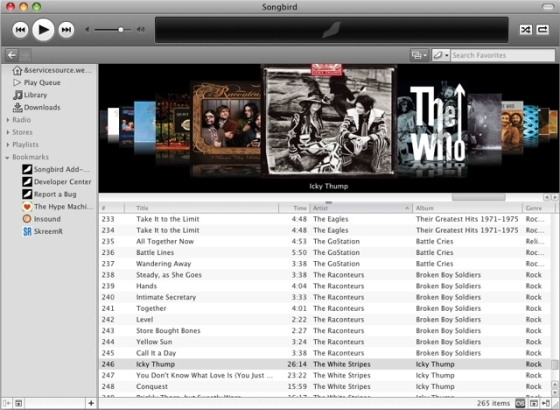
Task: Expand the Radio section
Action: pyautogui.click(x=8, y=120)
